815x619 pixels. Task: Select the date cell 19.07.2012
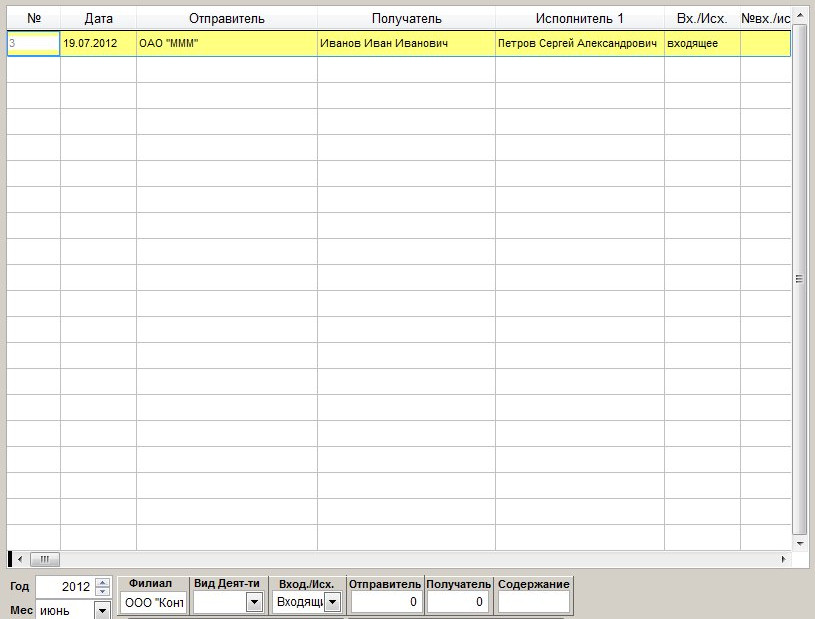[98, 43]
